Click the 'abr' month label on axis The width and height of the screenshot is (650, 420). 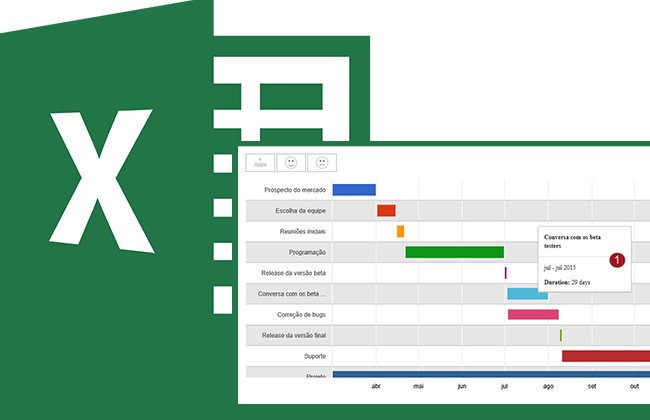(376, 386)
